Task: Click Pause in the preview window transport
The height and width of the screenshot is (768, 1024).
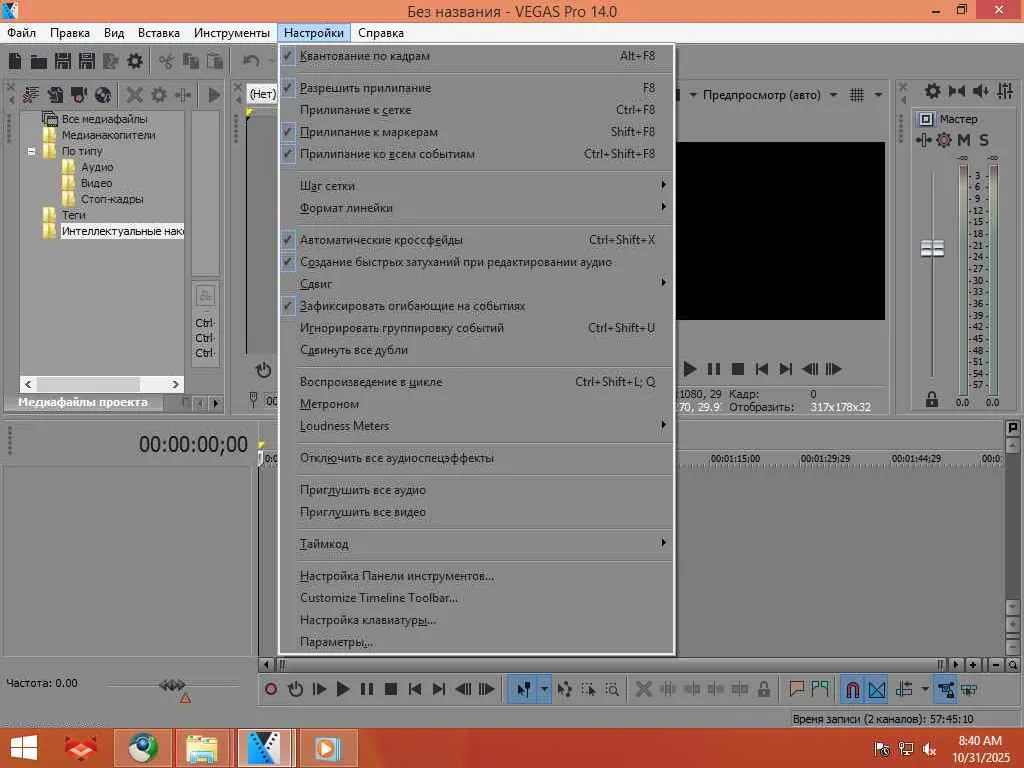Action: (x=714, y=369)
